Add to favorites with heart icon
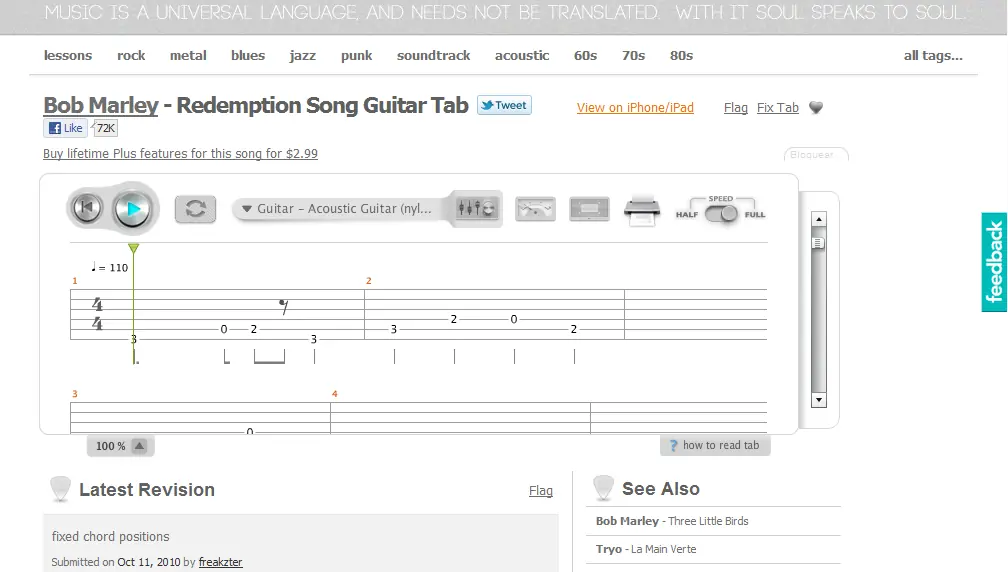 pos(816,107)
